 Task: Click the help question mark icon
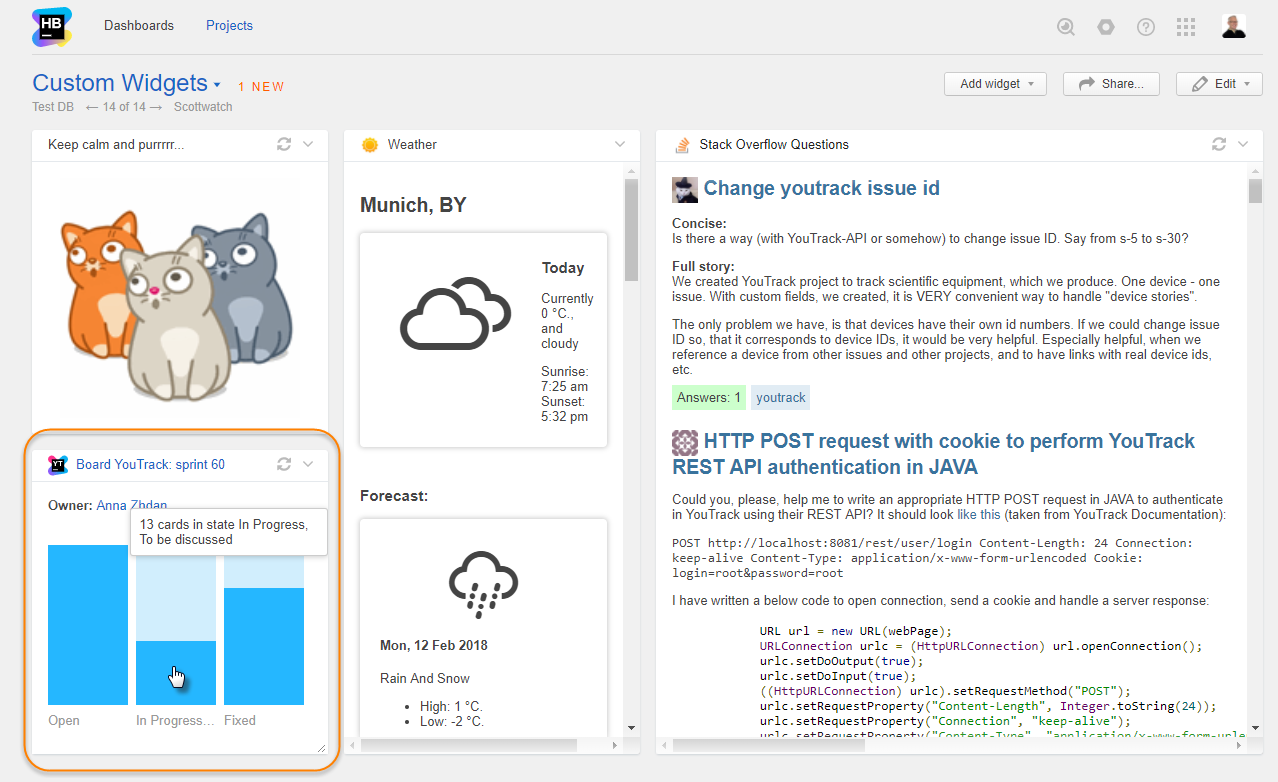pyautogui.click(x=1146, y=27)
